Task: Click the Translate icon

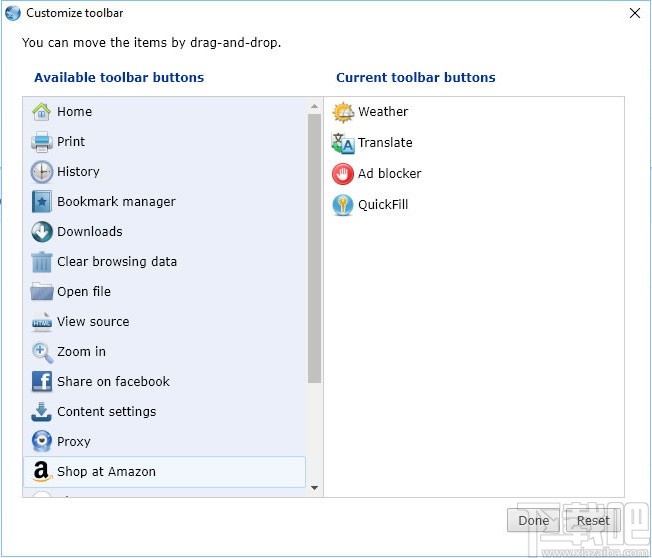Action: coord(343,143)
